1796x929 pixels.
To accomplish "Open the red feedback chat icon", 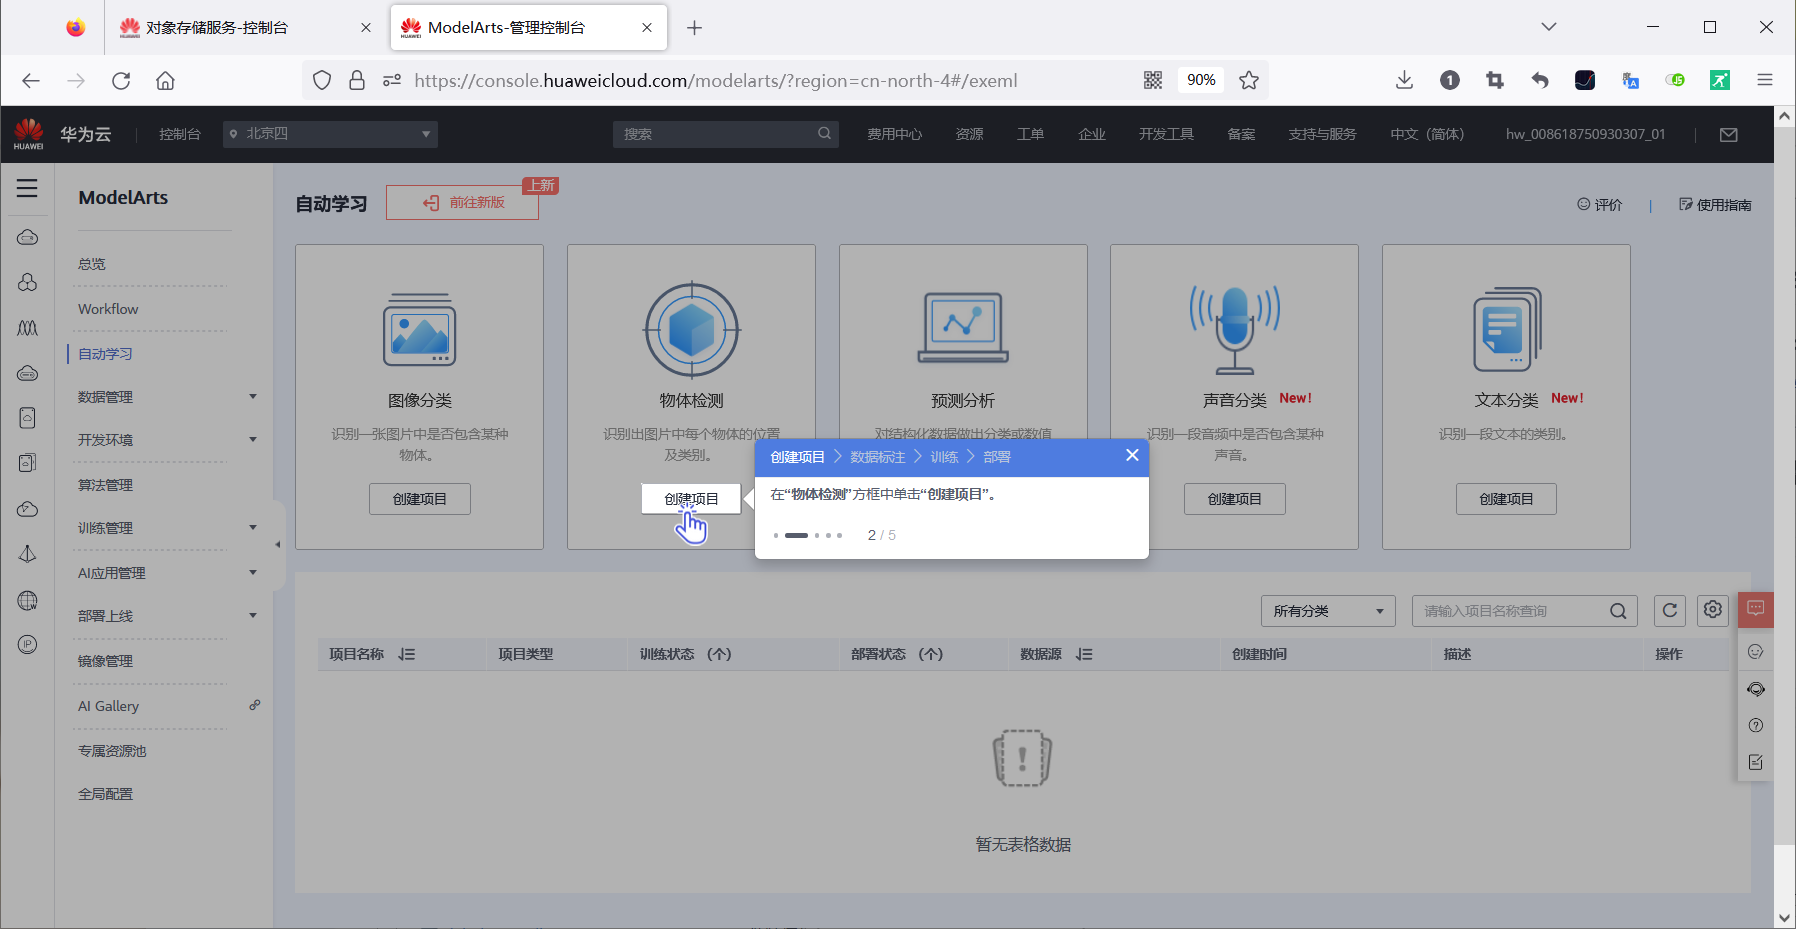I will [1756, 609].
